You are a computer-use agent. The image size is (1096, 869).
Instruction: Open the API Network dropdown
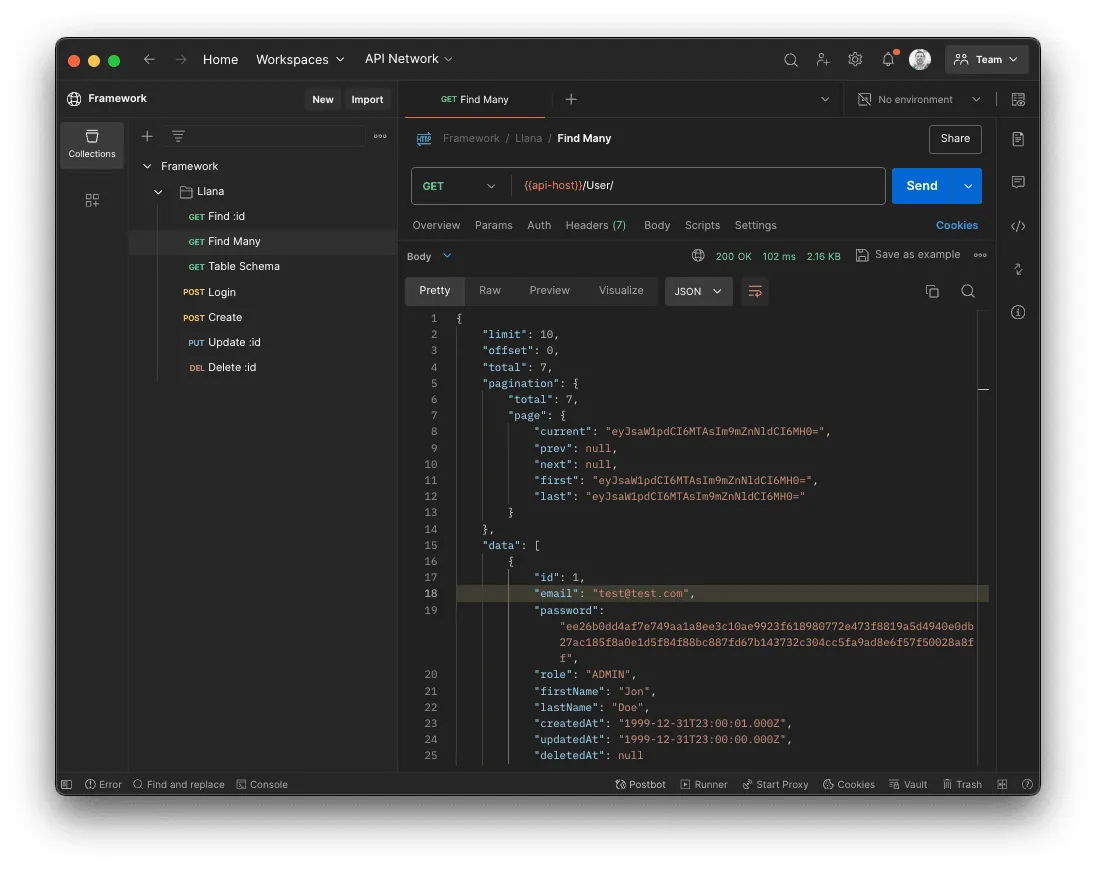[x=409, y=59]
